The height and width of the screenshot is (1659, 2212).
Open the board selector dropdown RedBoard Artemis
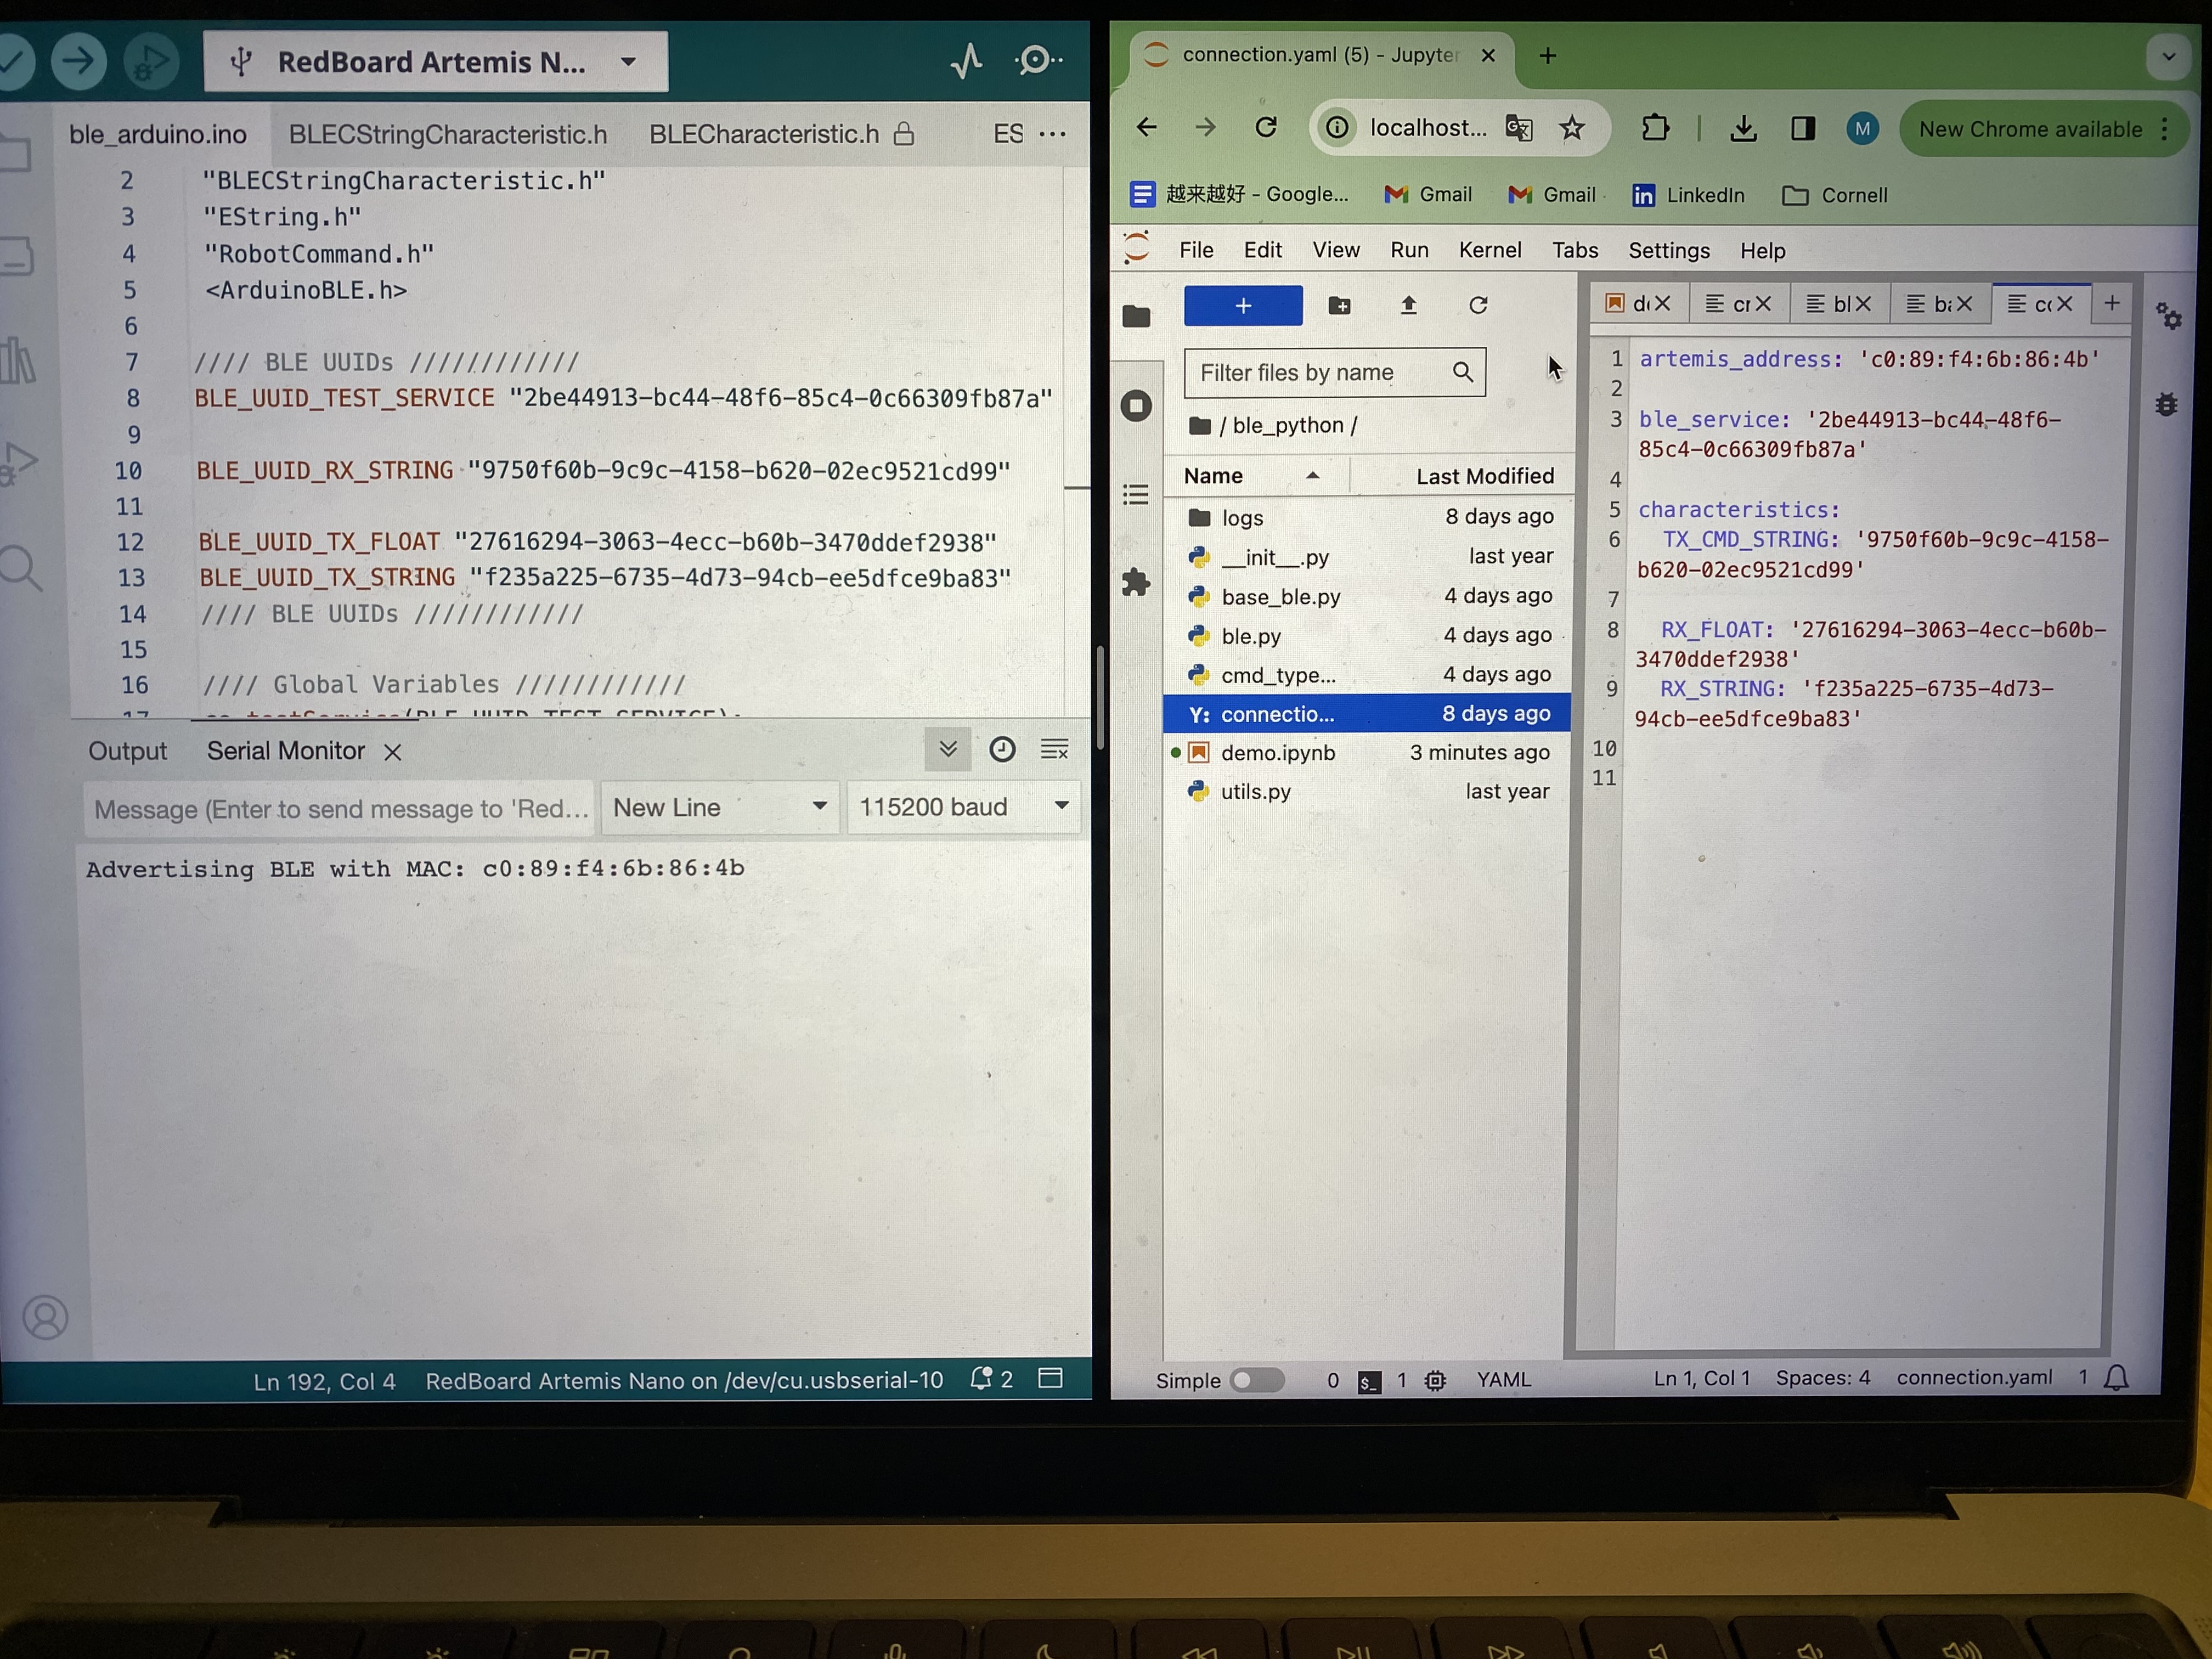(436, 62)
